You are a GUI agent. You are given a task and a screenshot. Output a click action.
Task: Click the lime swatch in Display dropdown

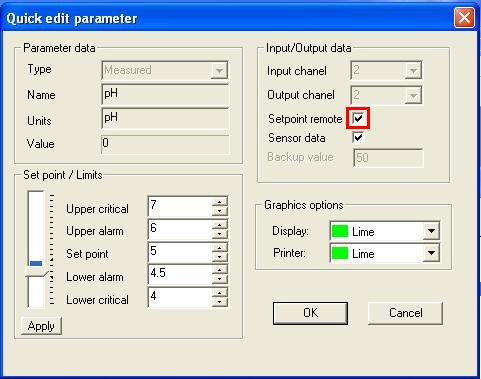(340, 231)
